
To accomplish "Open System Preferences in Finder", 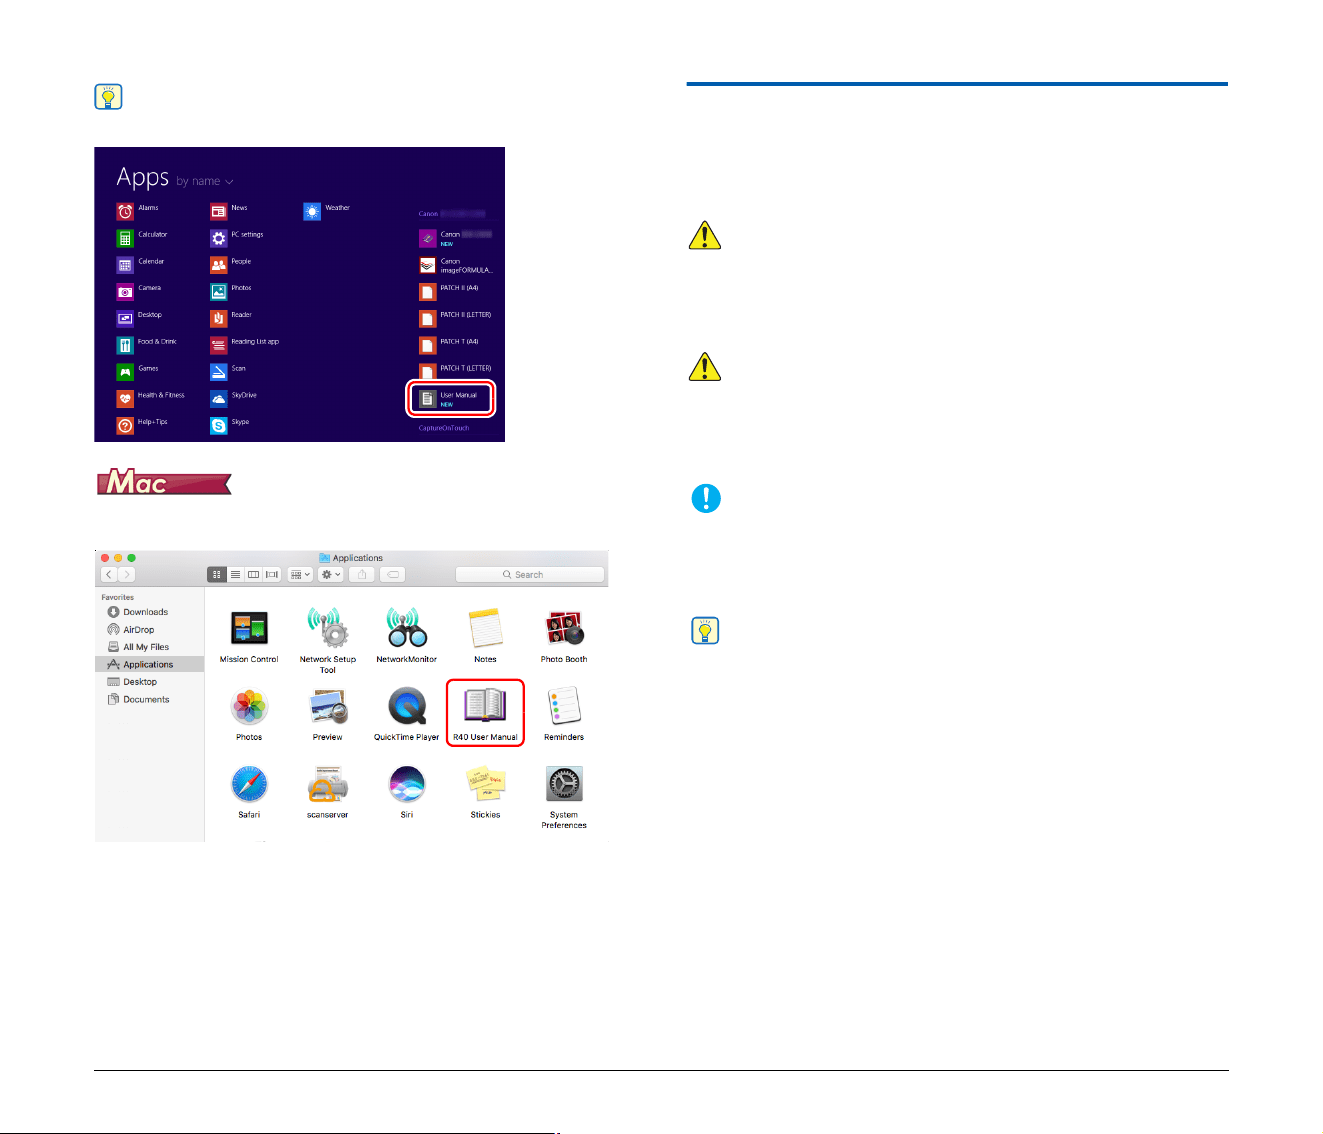I will [x=564, y=797].
